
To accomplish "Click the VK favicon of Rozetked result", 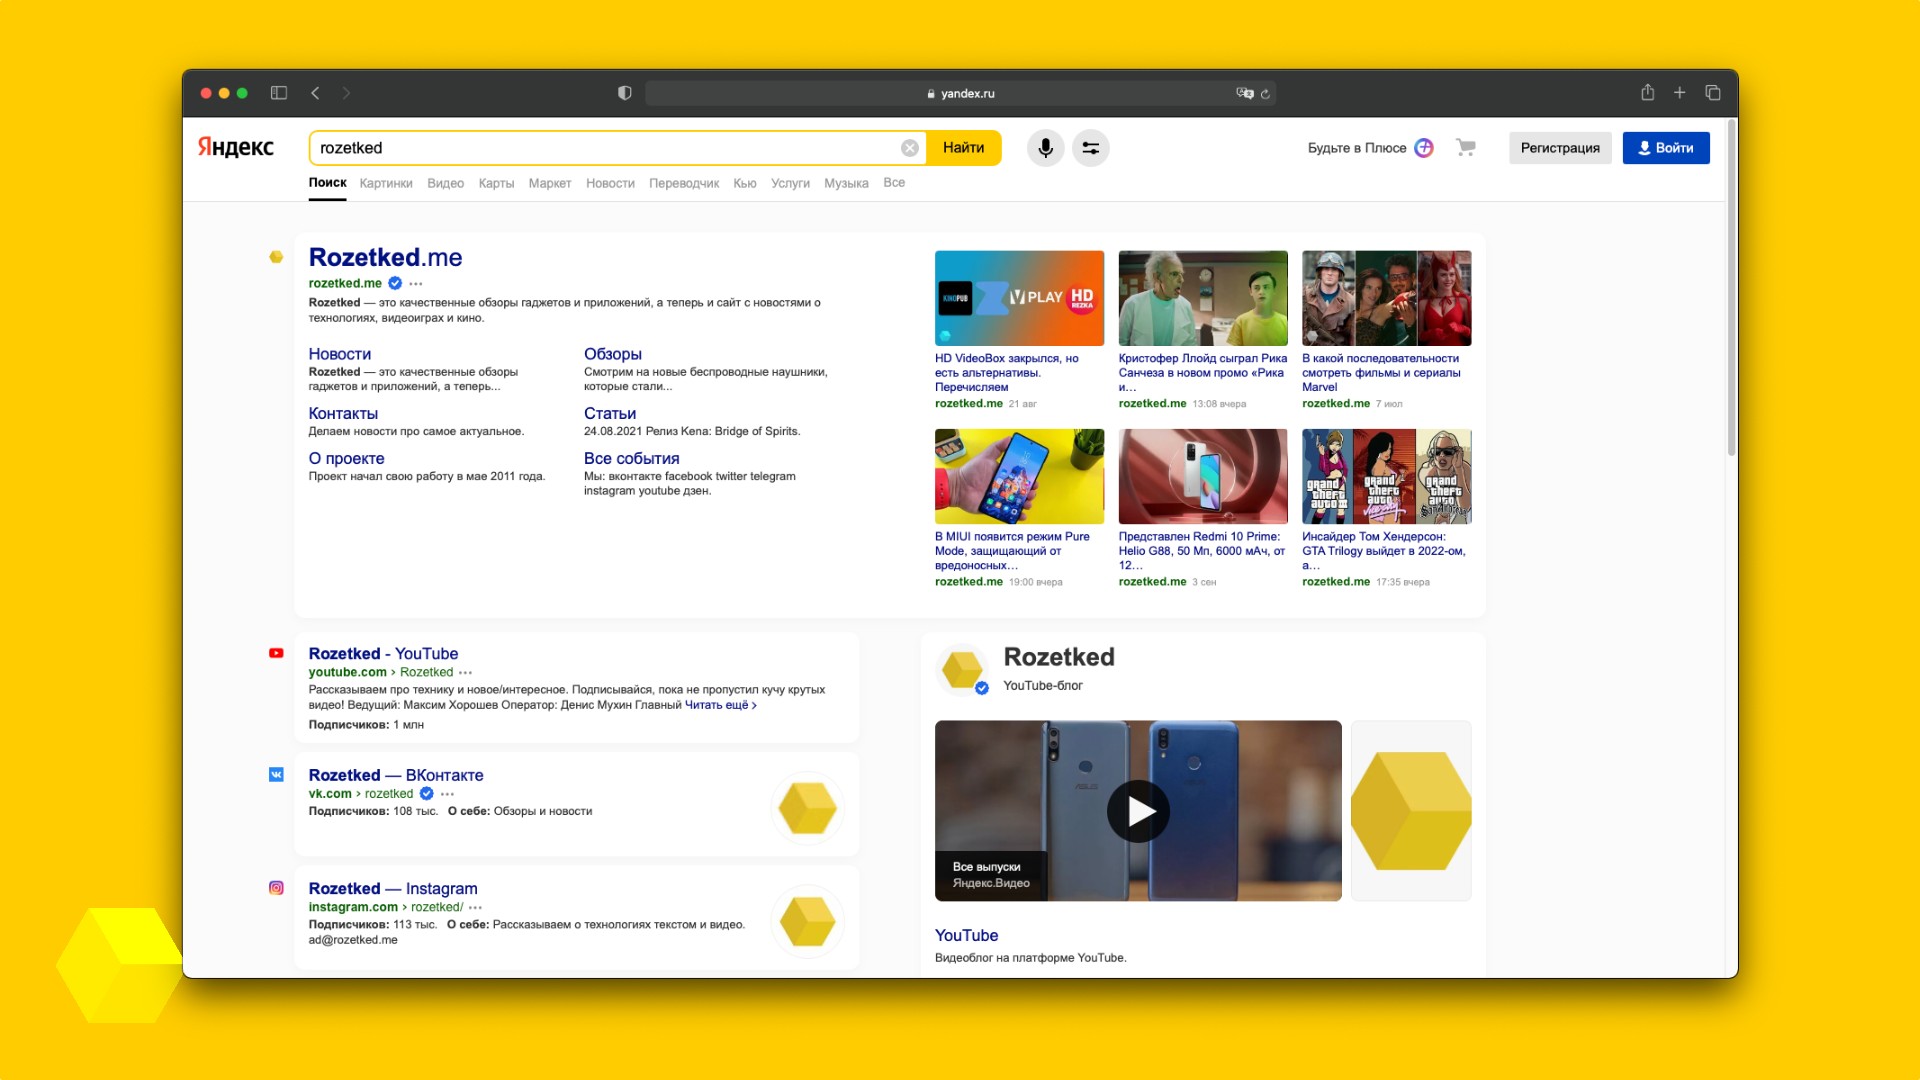I will click(x=276, y=775).
